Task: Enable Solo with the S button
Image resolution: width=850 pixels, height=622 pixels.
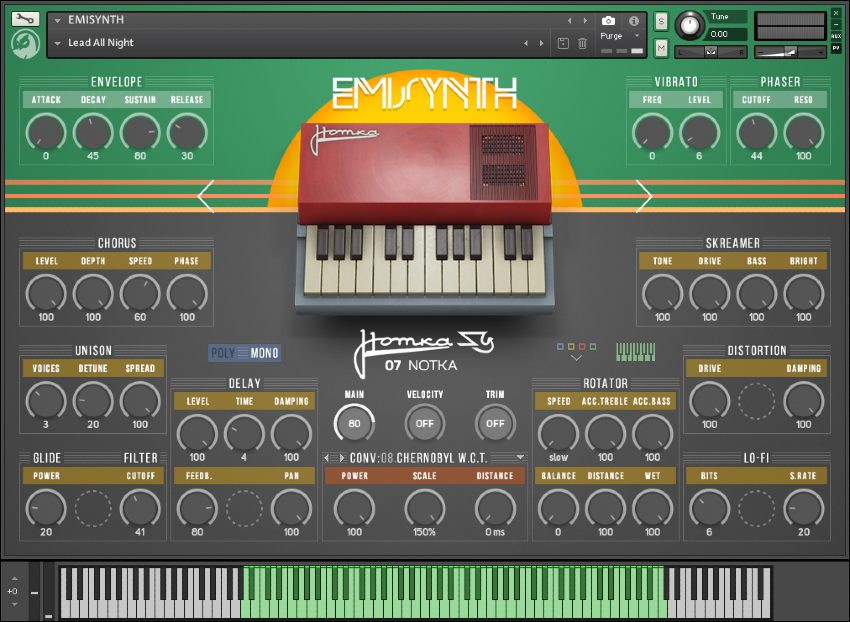Action: click(x=661, y=21)
